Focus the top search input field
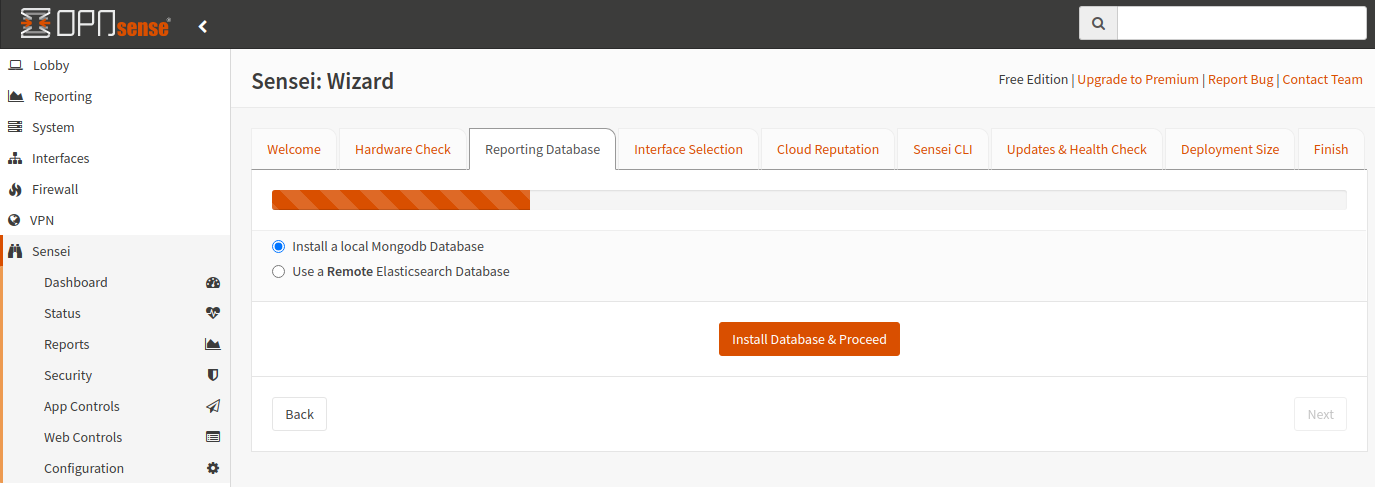The height and width of the screenshot is (487, 1375). 1240,24
